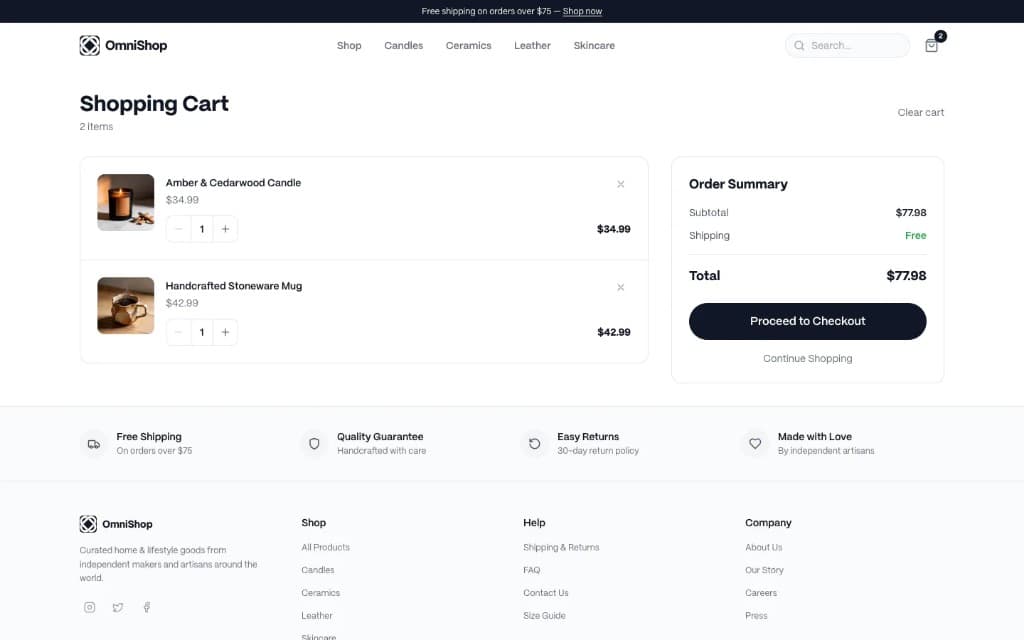Screen dimensions: 1024x640
Task: Open the Twitter icon in footer
Action: (x=118, y=607)
